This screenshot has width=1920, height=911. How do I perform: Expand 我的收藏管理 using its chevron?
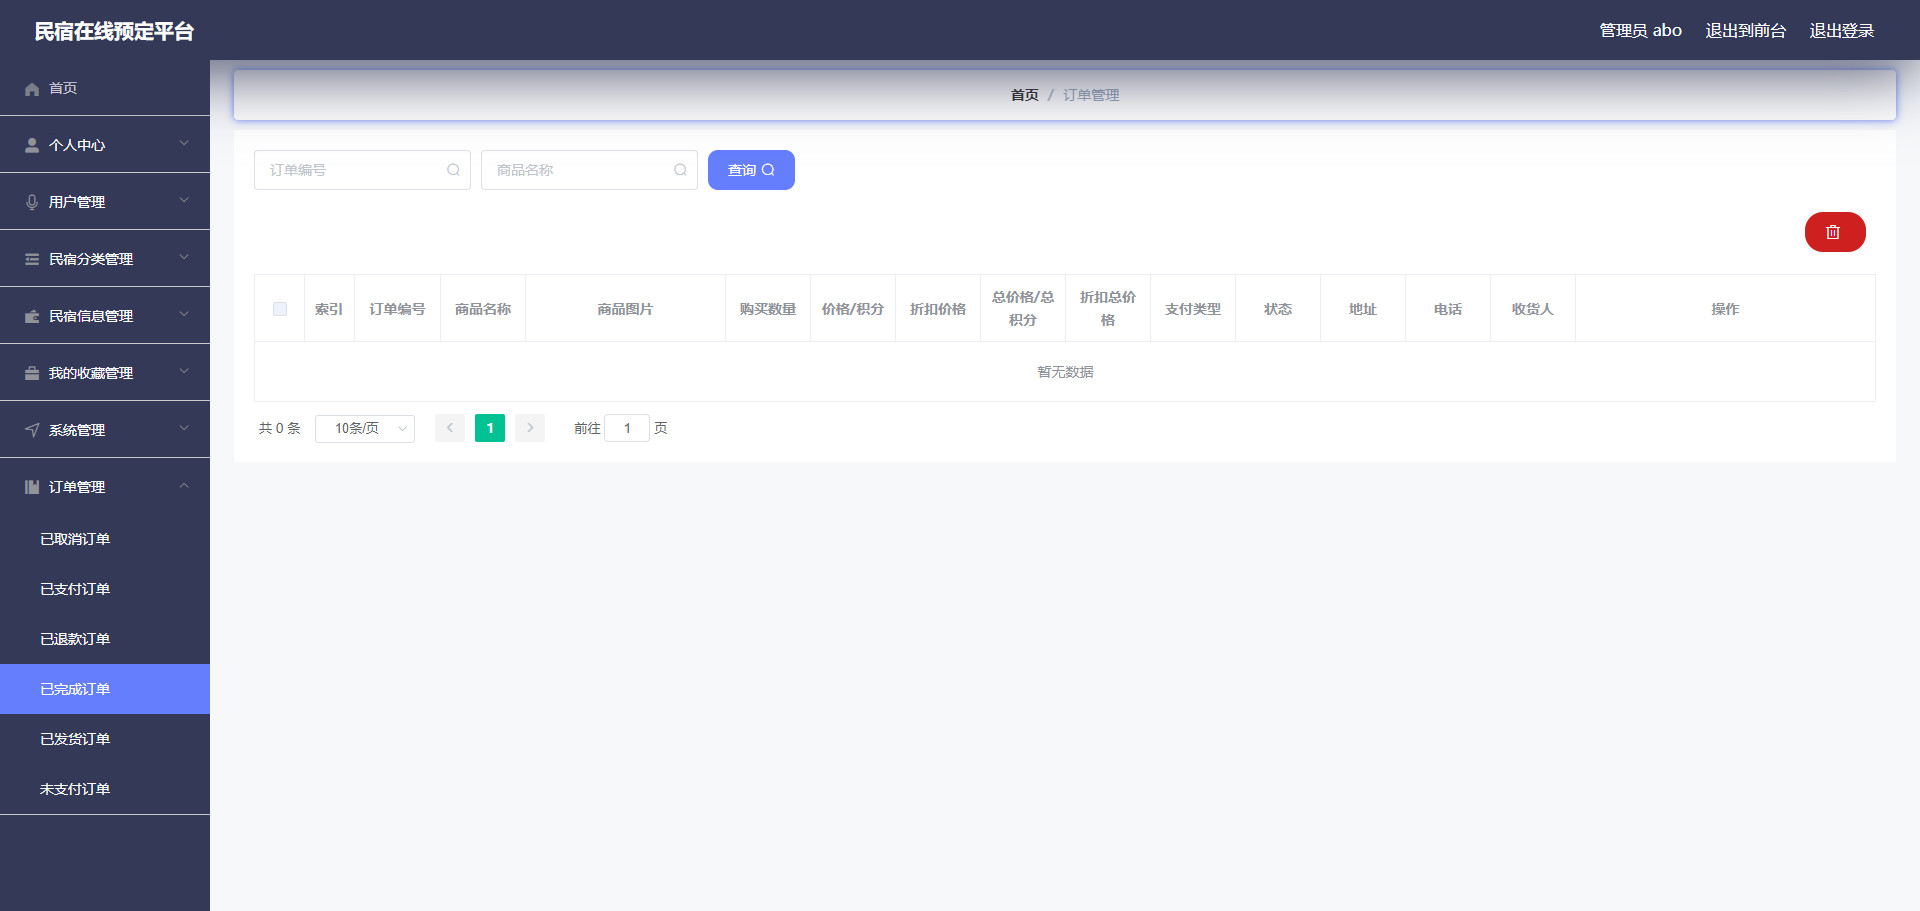coord(184,372)
